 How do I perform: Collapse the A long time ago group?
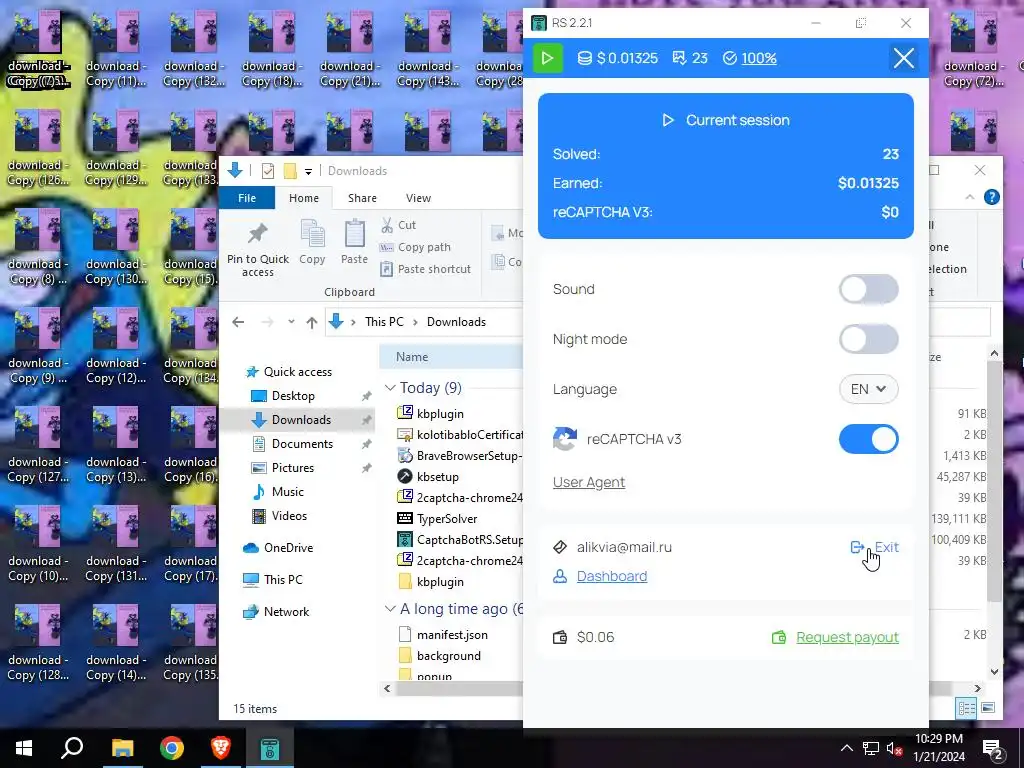pyautogui.click(x=390, y=609)
